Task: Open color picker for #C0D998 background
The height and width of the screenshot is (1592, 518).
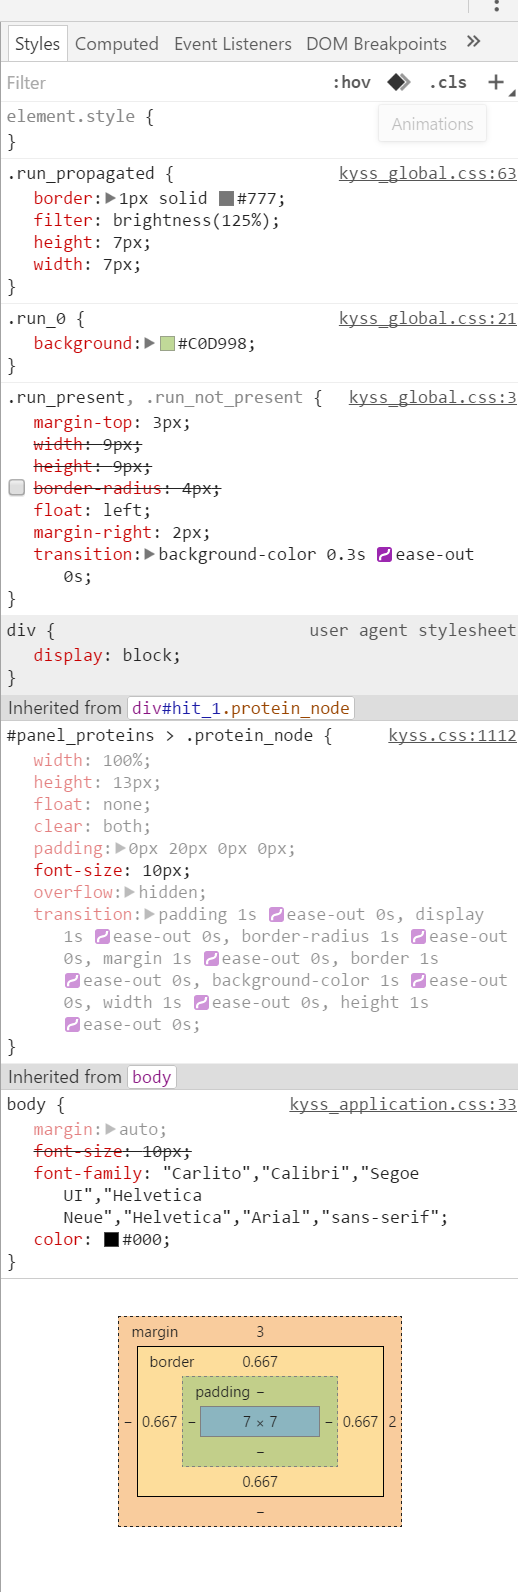Action: [x=167, y=344]
